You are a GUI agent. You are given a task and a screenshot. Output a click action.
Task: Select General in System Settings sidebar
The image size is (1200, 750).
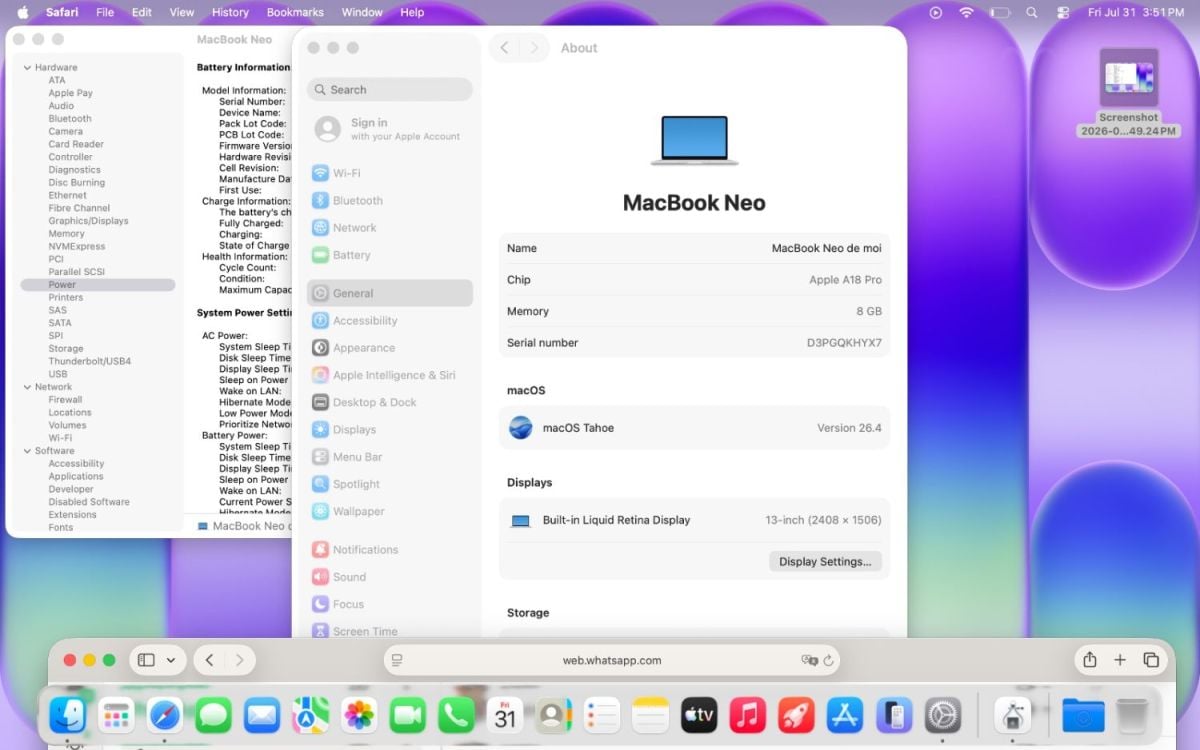pos(389,293)
